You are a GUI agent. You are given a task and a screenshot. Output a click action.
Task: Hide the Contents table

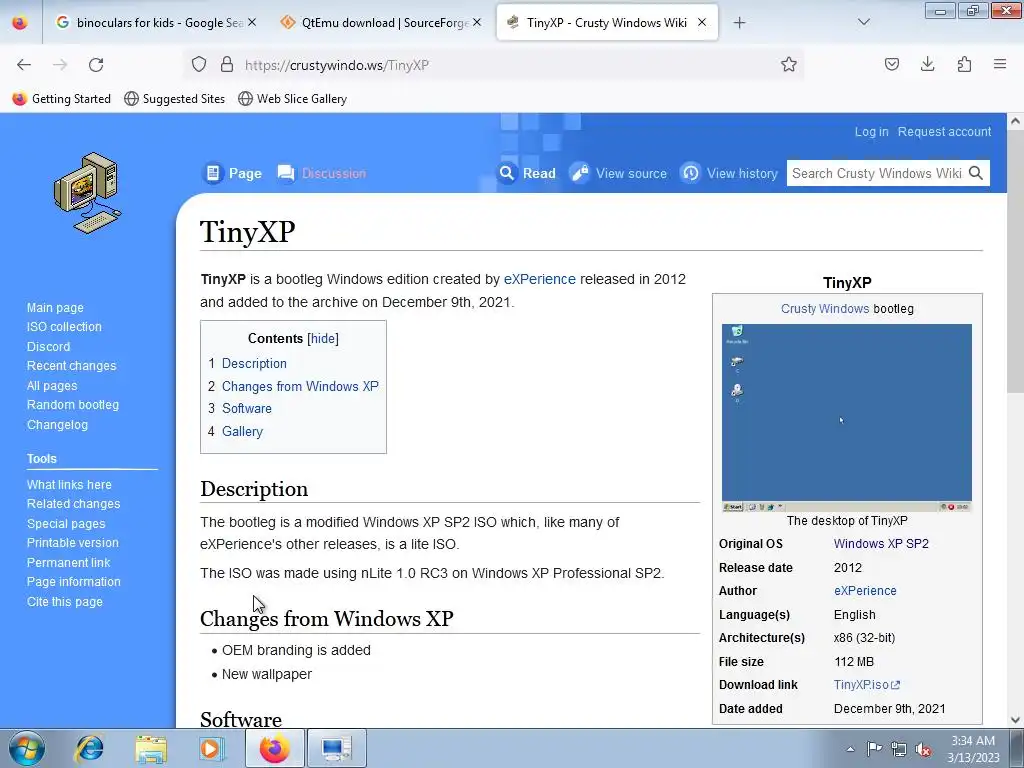tap(323, 338)
